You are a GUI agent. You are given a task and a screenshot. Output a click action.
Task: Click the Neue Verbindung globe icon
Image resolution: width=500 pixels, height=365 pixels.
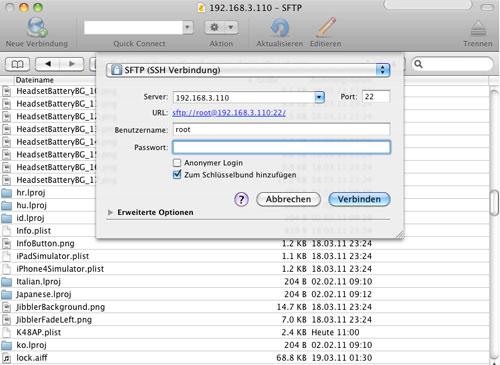click(x=37, y=27)
